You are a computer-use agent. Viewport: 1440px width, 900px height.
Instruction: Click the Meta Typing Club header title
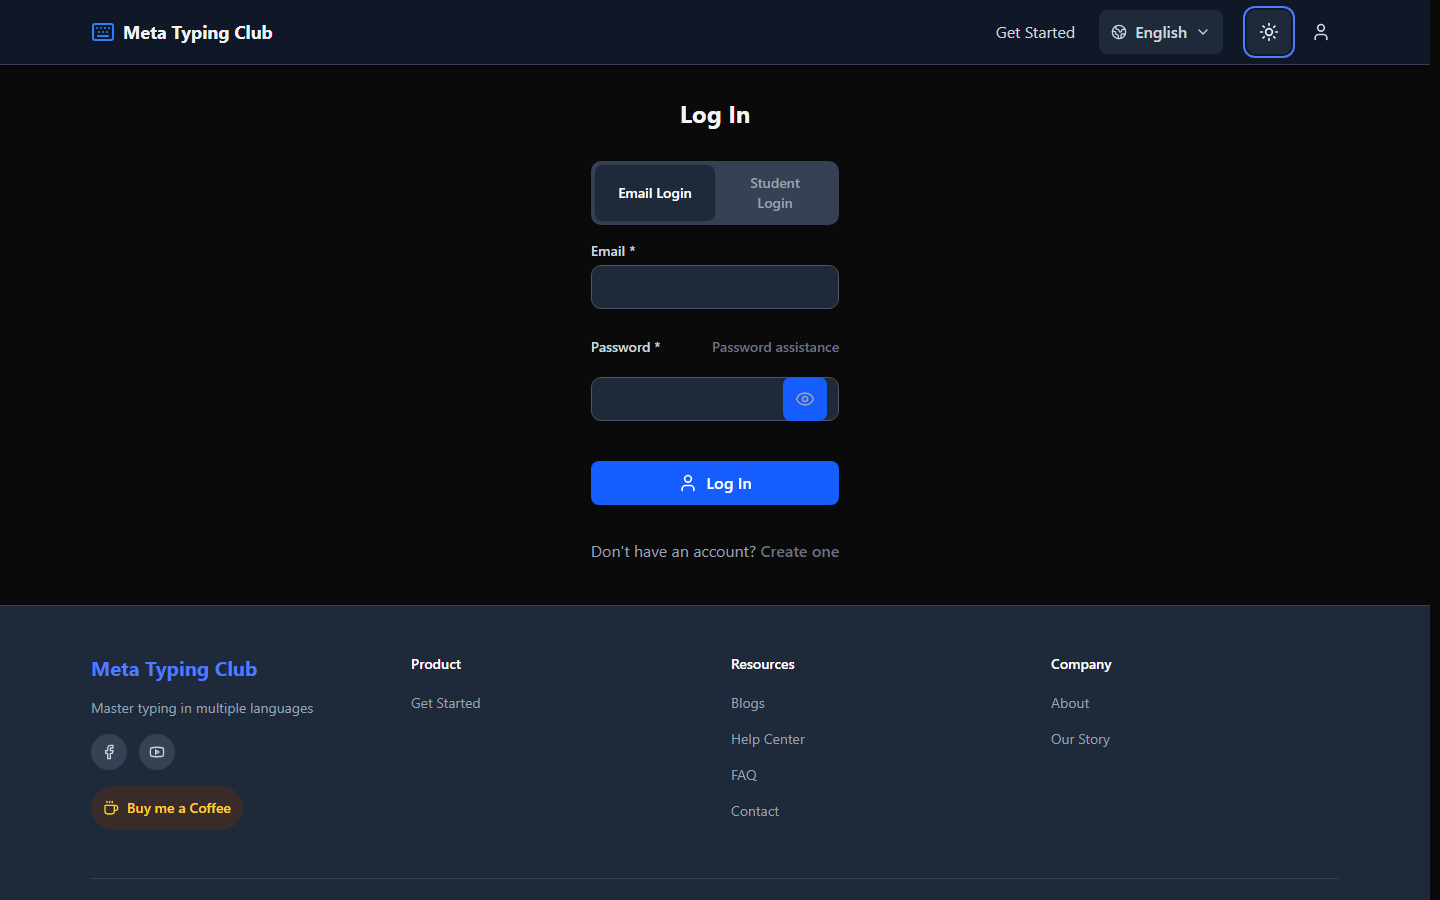pyautogui.click(x=198, y=32)
